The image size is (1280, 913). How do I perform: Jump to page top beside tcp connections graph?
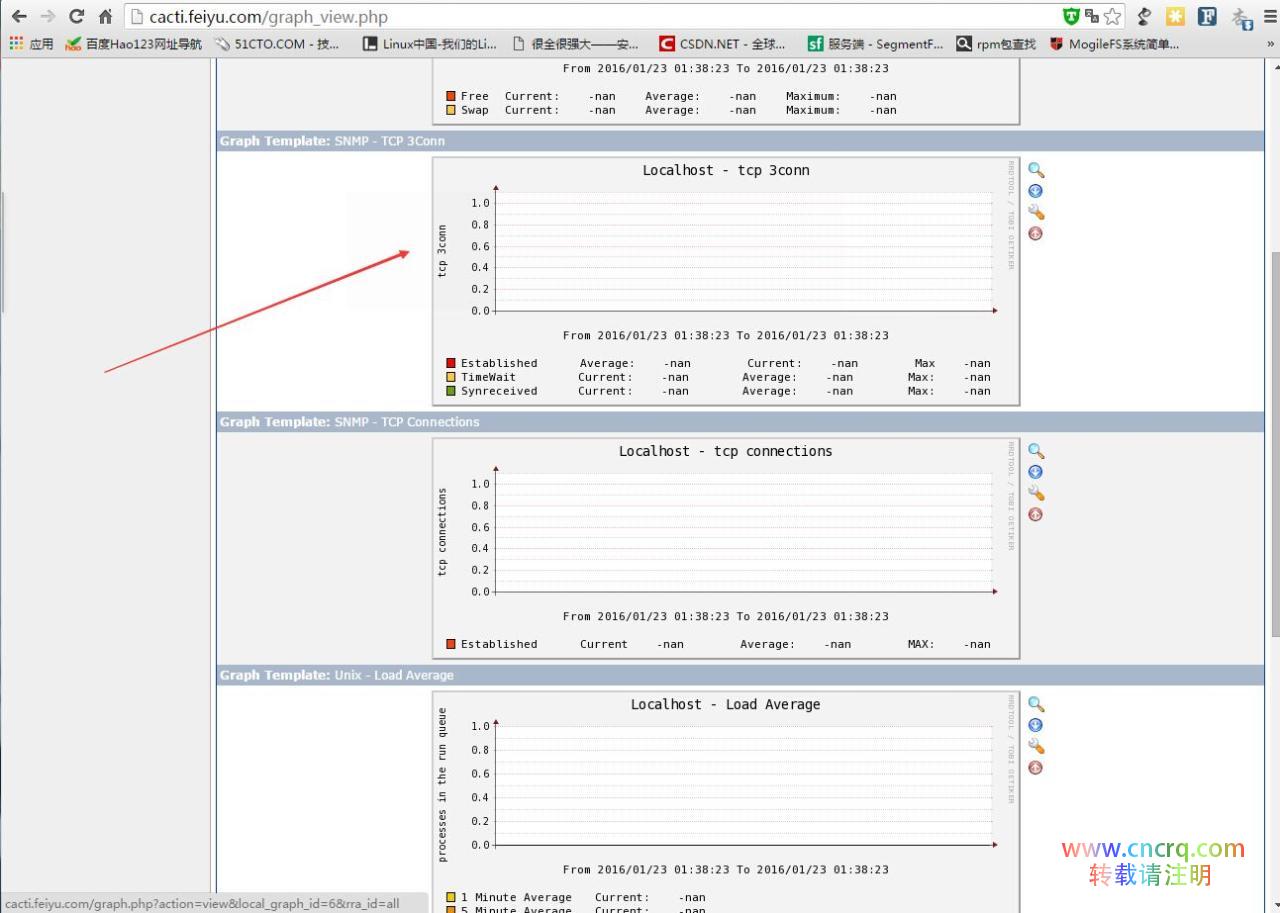pos(1036,514)
